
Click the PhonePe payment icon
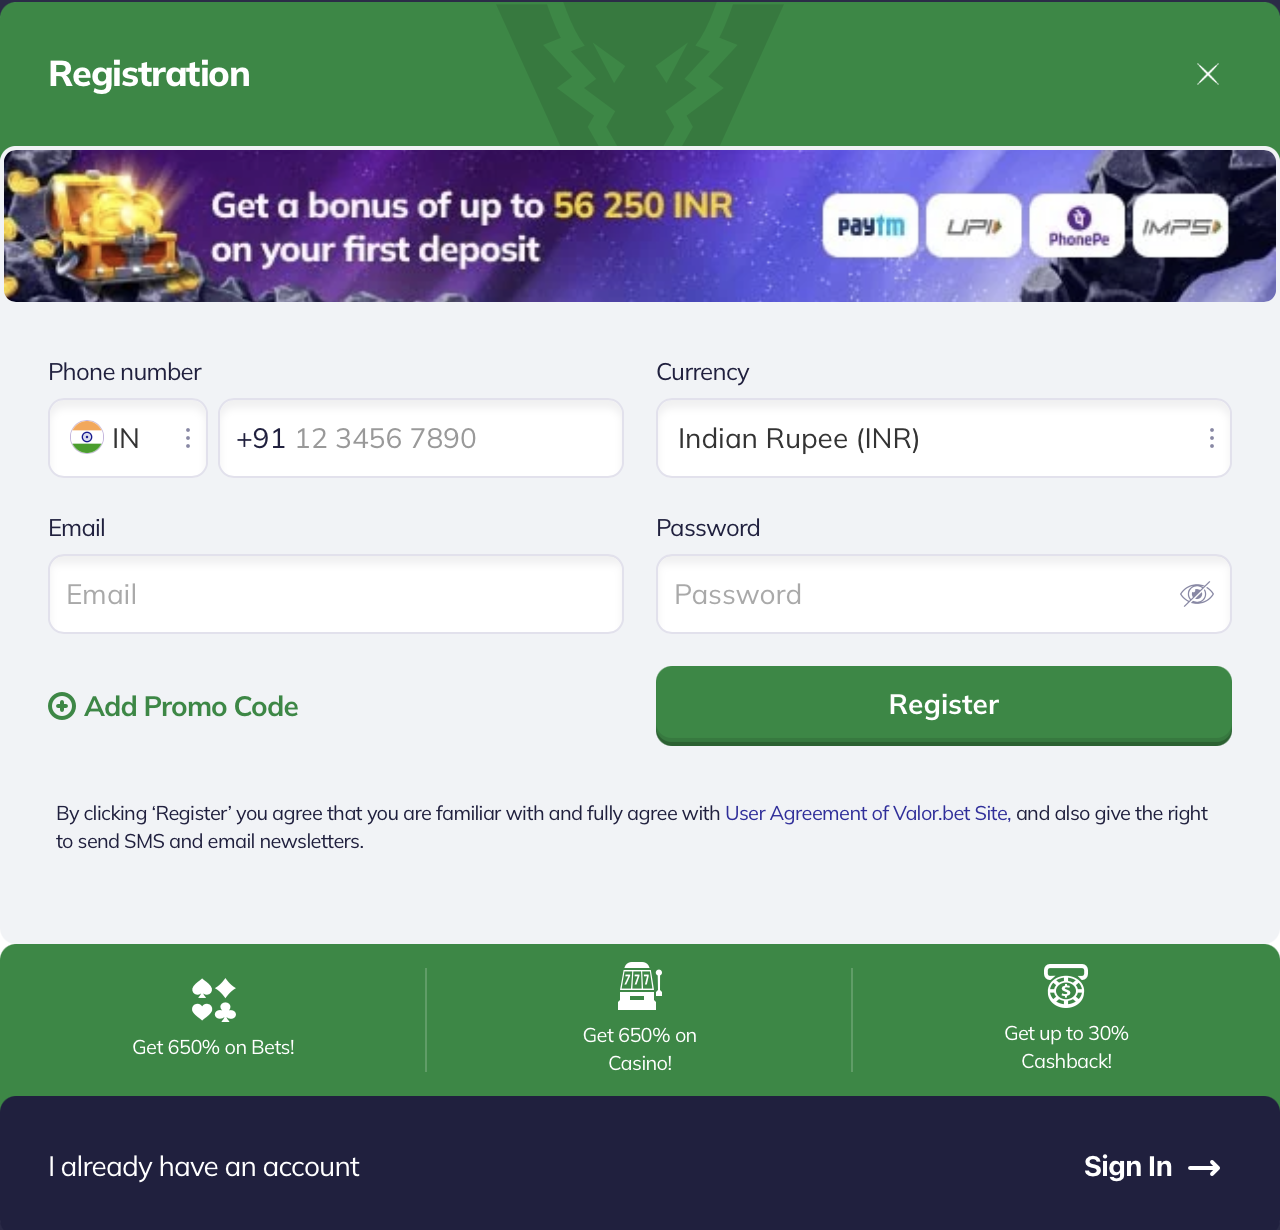pyautogui.click(x=1077, y=226)
